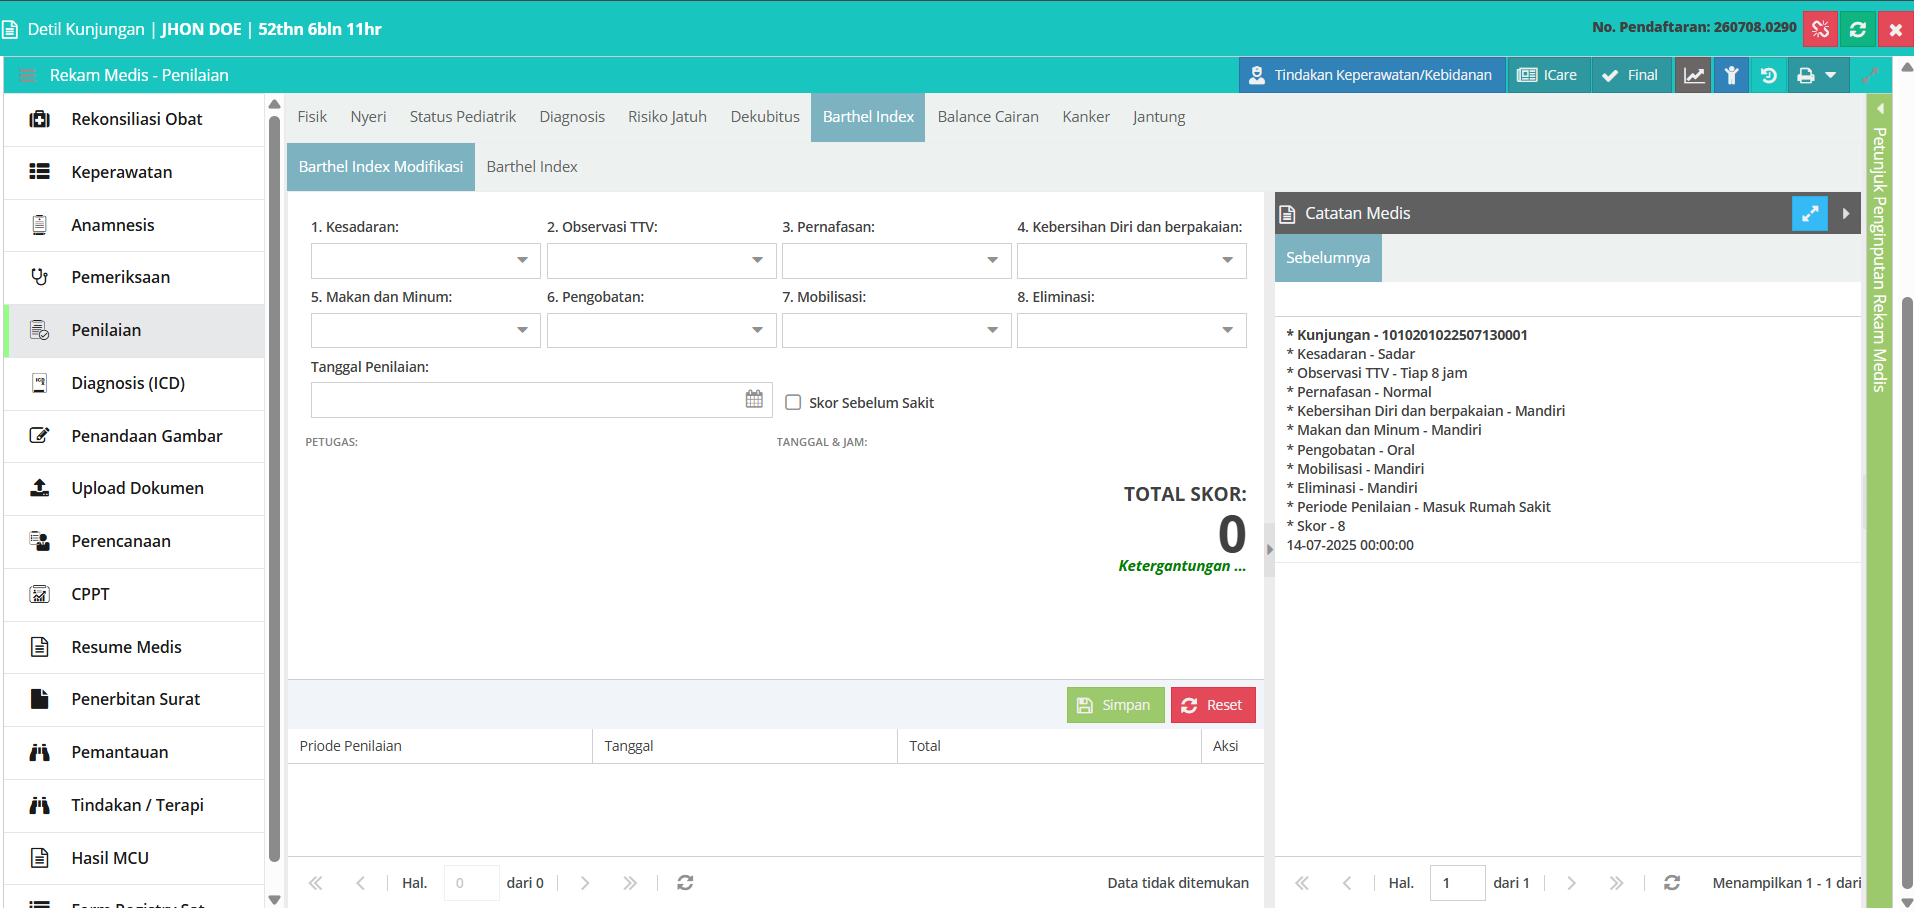Refresh the assessment history table
The height and width of the screenshot is (912, 1914).
[x=685, y=883]
